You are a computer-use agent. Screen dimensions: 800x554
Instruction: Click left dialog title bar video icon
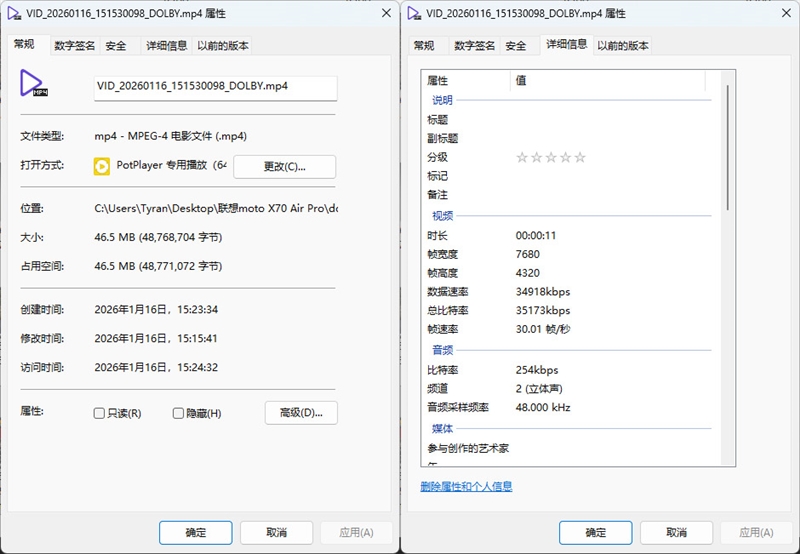pos(15,13)
